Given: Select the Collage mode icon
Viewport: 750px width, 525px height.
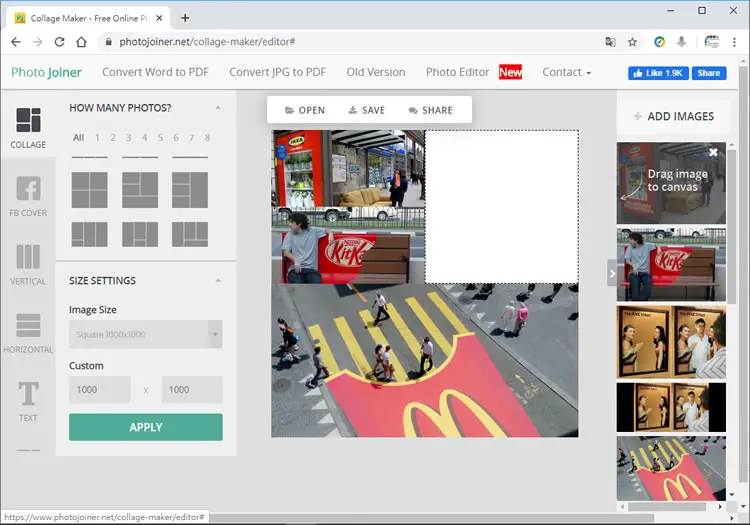Looking at the screenshot, I should pyautogui.click(x=28, y=120).
